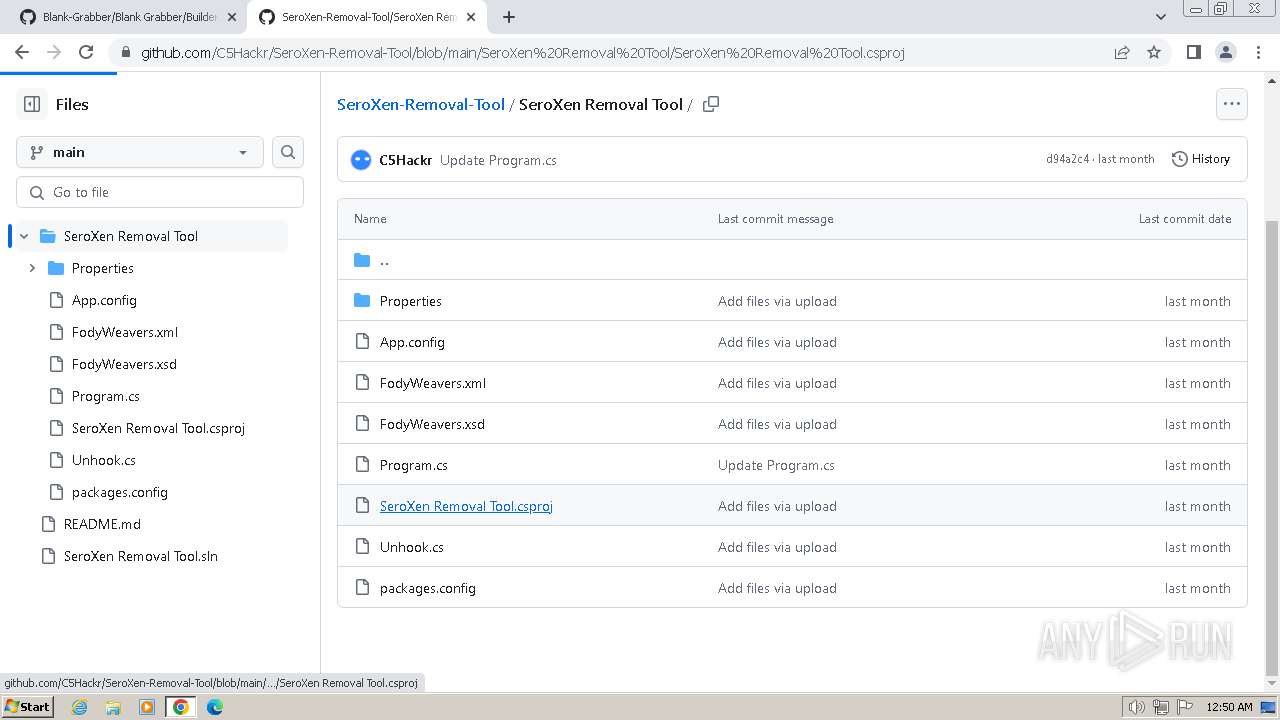Image resolution: width=1280 pixels, height=720 pixels.
Task: Open SeroXen Removal Tool.csproj link
Action: coord(466,506)
